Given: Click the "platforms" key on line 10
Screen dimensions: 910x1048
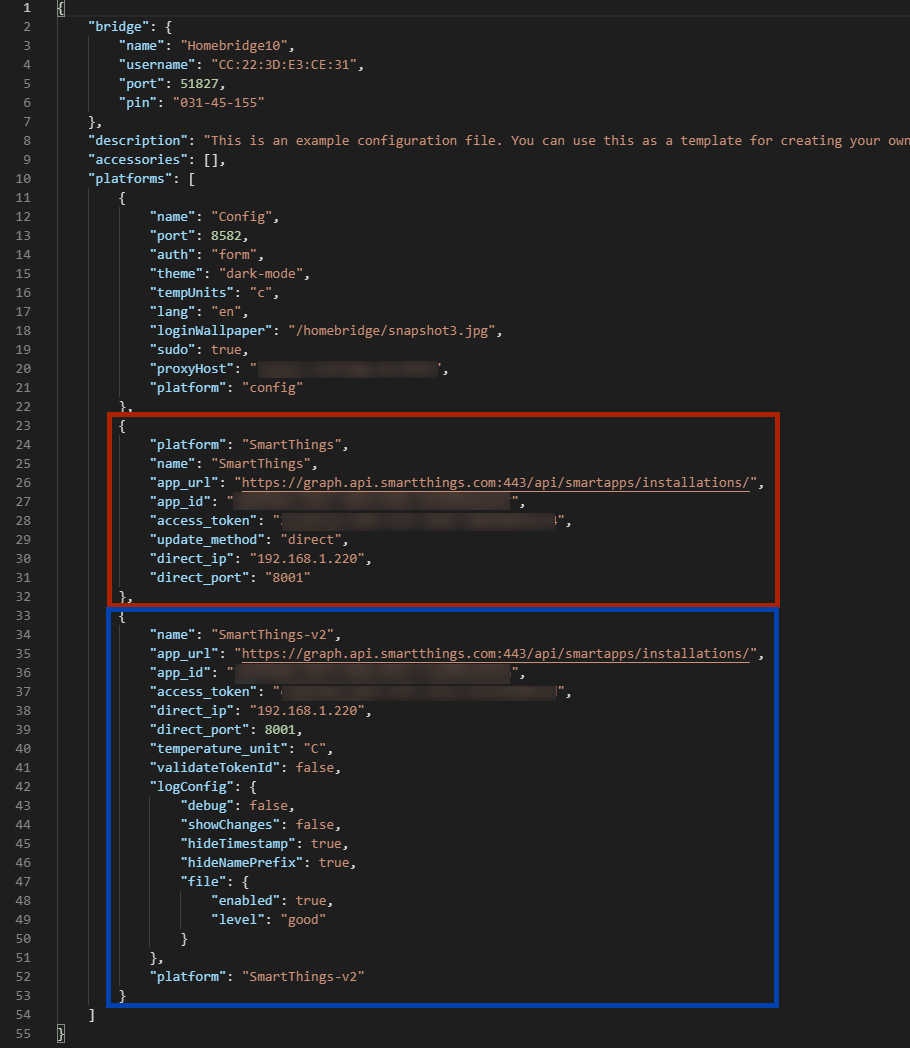Looking at the screenshot, I should point(130,178).
